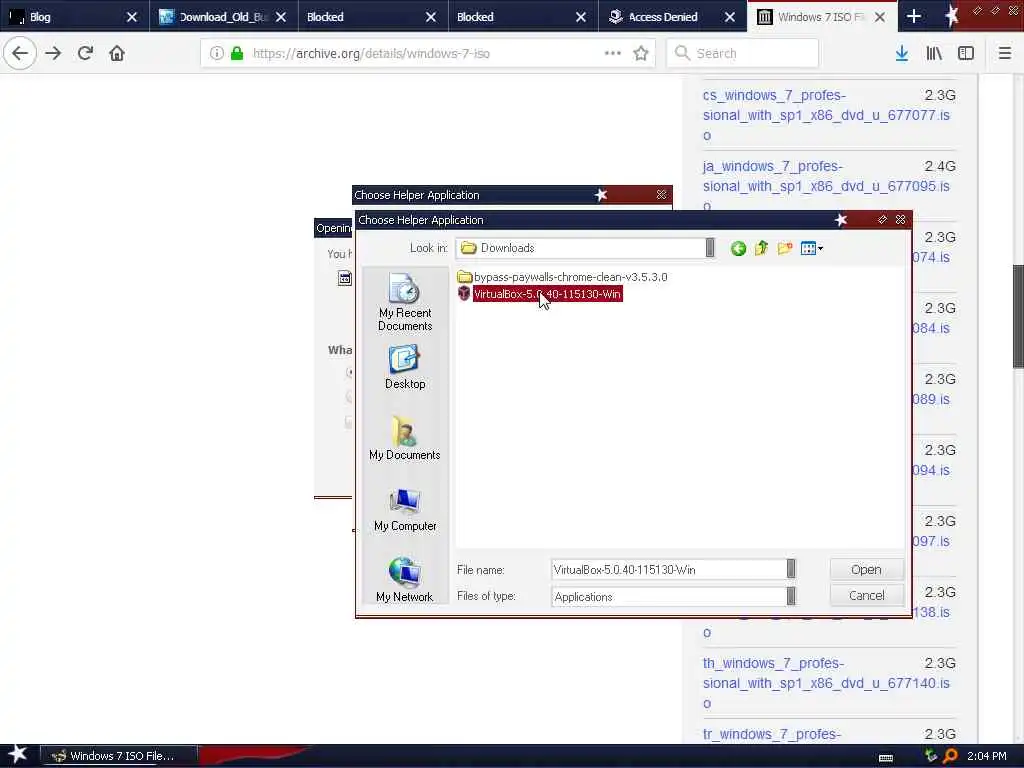Click the 2:04 PM clock

click(987, 756)
